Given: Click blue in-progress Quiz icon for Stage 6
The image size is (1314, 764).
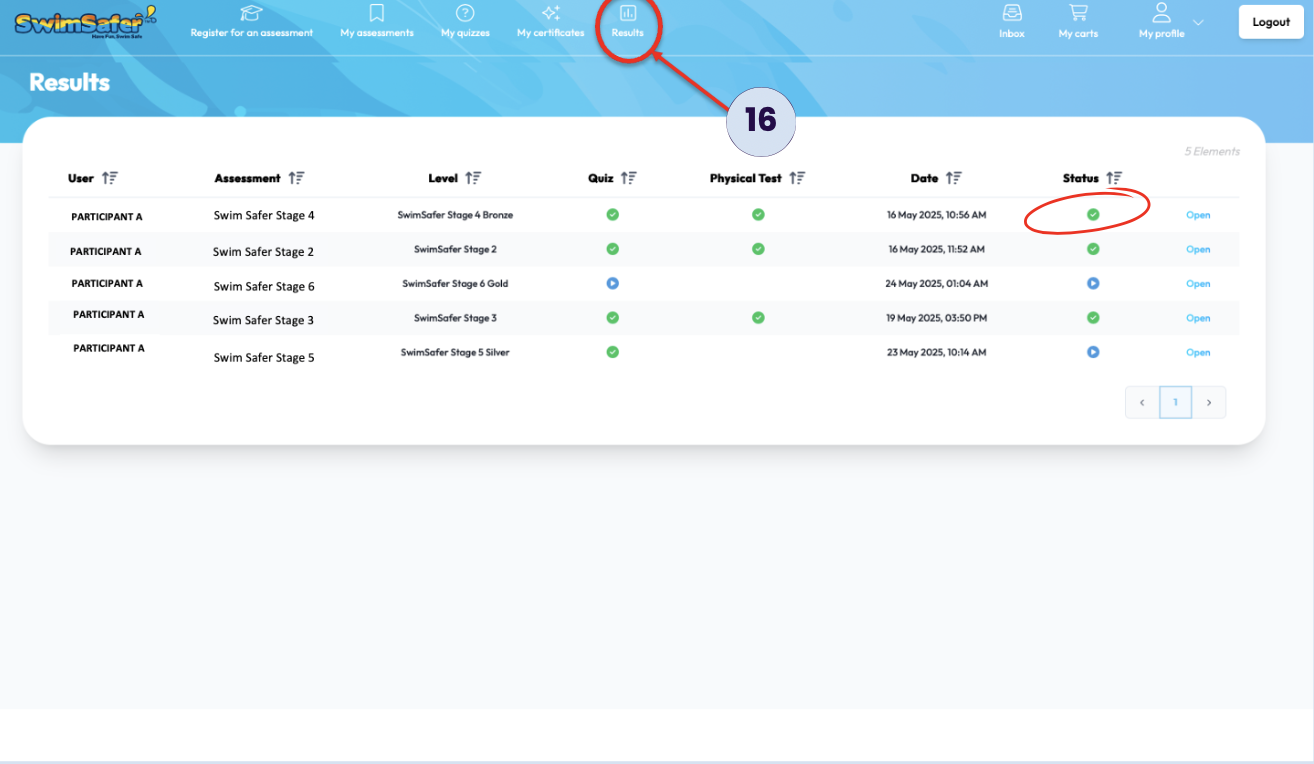Looking at the screenshot, I should click(613, 284).
